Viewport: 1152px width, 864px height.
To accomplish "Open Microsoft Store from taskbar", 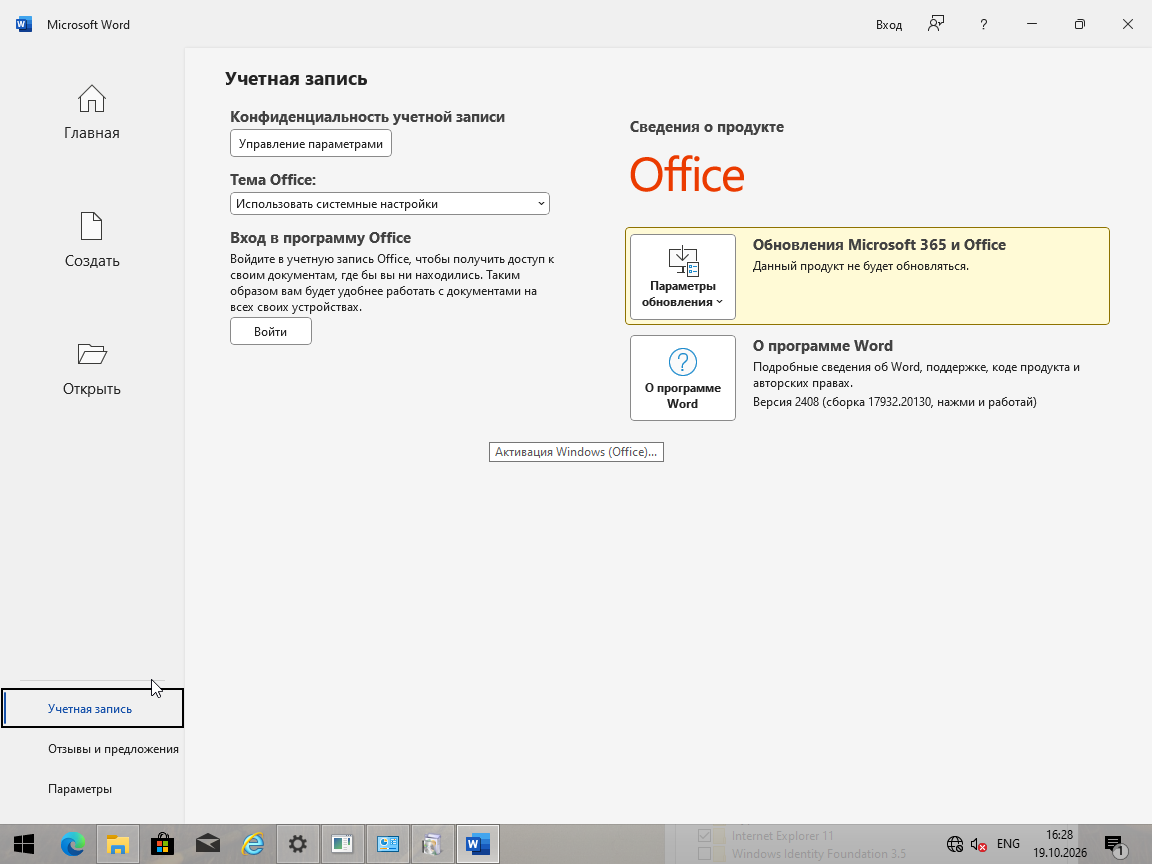I will click(x=162, y=844).
